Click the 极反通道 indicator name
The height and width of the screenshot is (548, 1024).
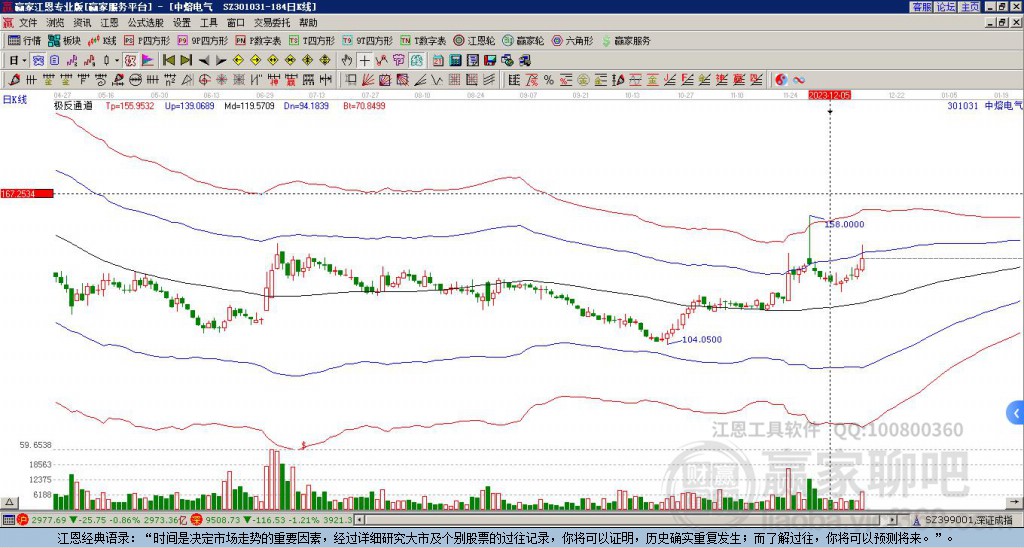(73, 106)
